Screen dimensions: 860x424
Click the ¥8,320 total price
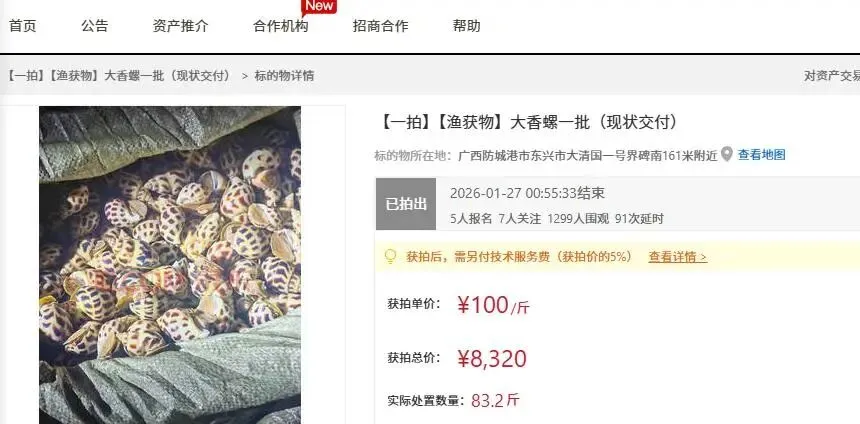492,359
